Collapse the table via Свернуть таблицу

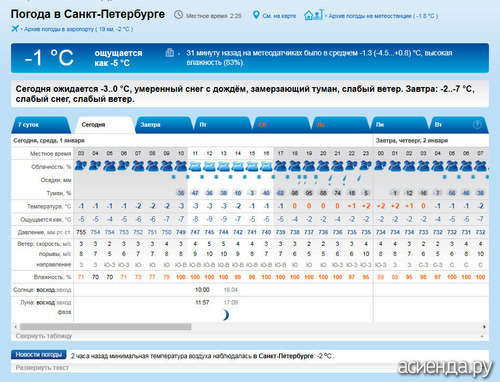[x=44, y=336]
